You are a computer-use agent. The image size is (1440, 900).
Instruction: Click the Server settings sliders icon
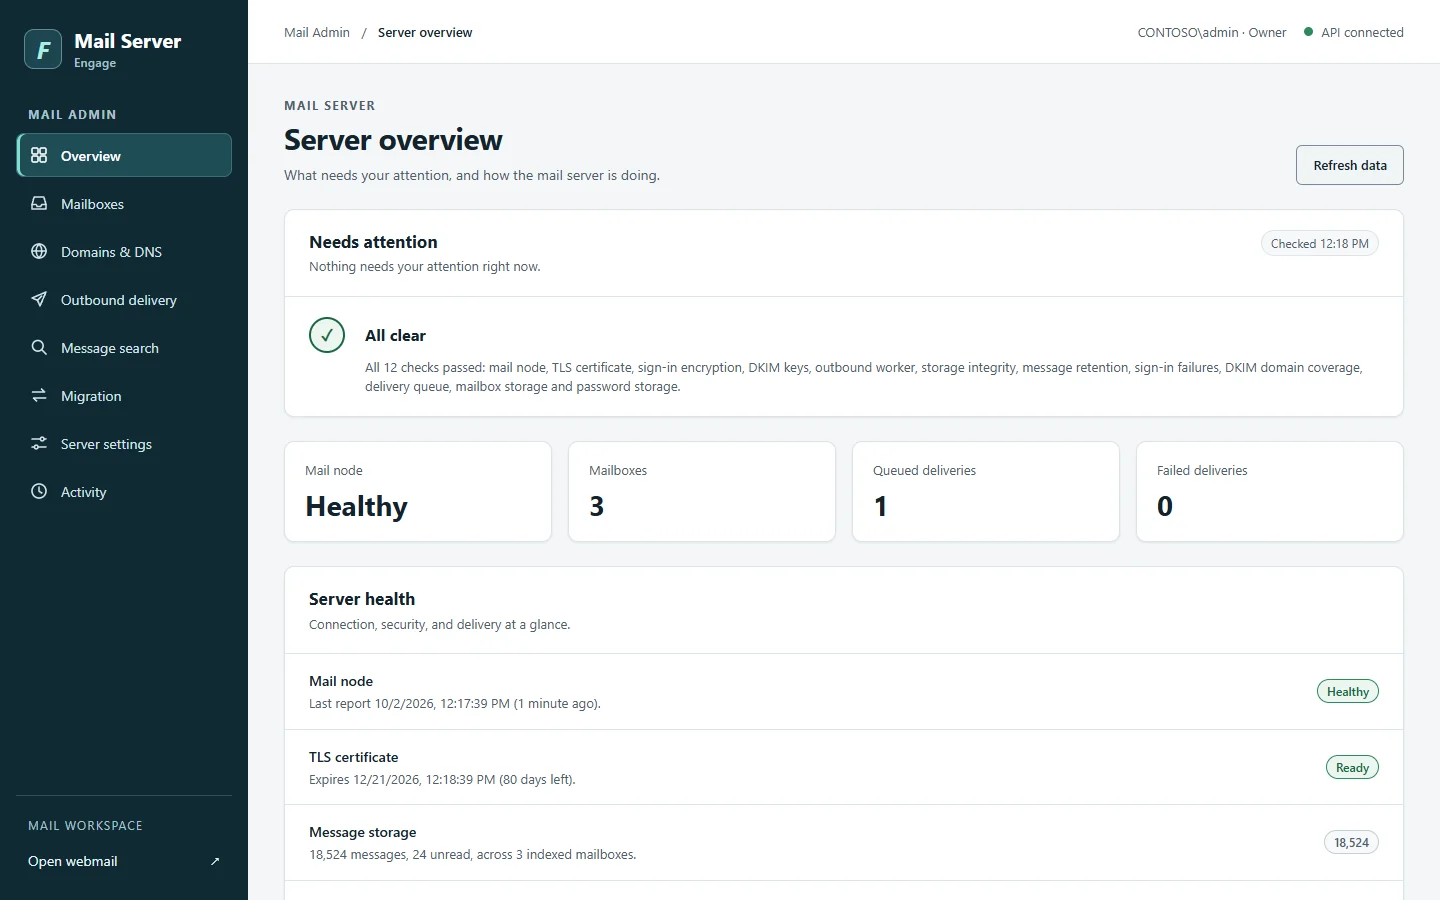coord(39,443)
